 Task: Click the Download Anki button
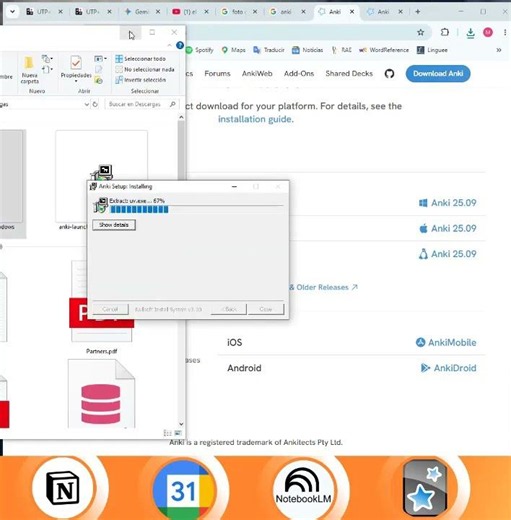coord(438,74)
